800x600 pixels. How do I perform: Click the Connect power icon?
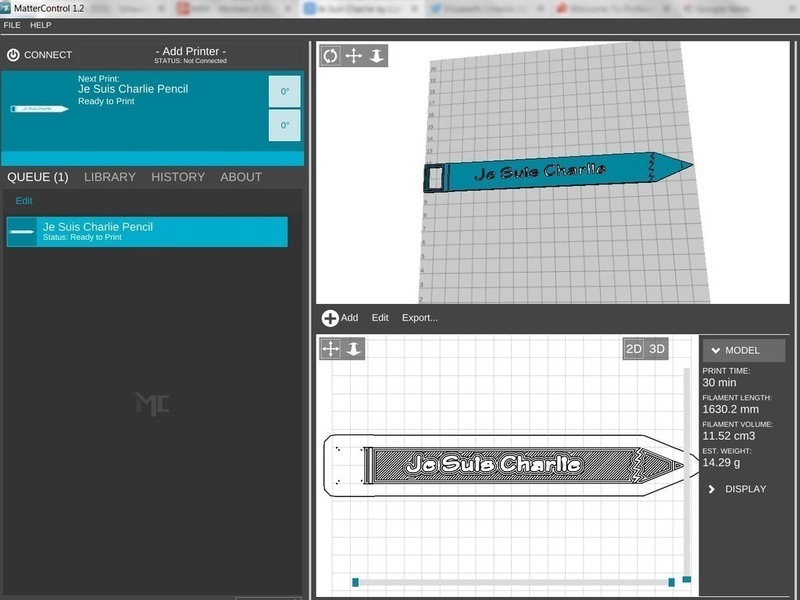click(x=14, y=55)
